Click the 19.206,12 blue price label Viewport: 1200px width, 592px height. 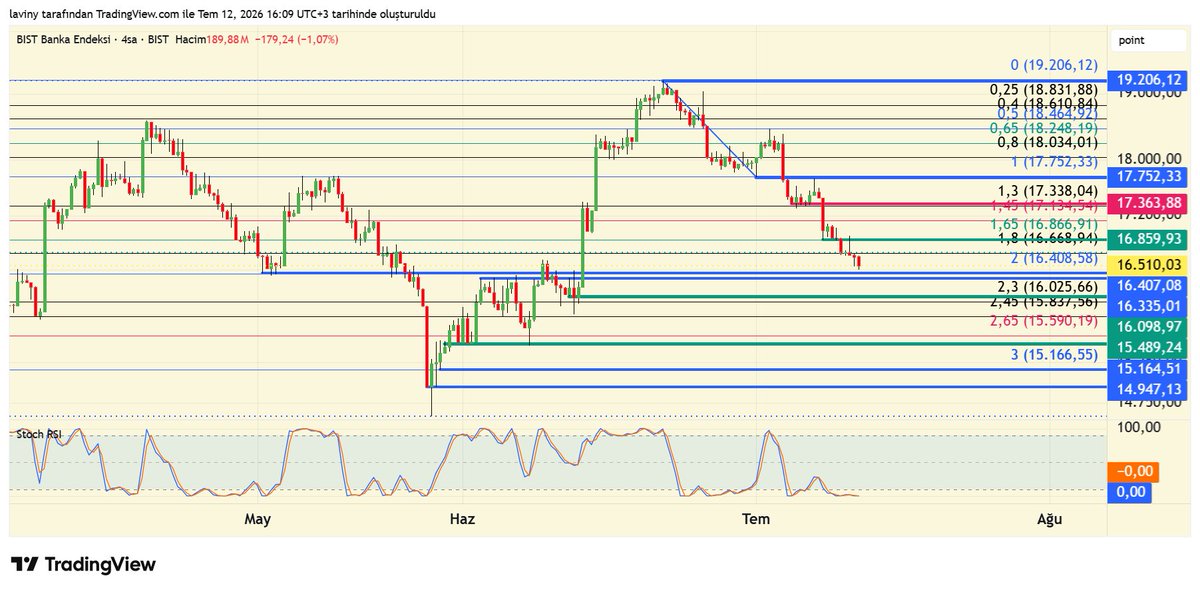pos(1149,80)
